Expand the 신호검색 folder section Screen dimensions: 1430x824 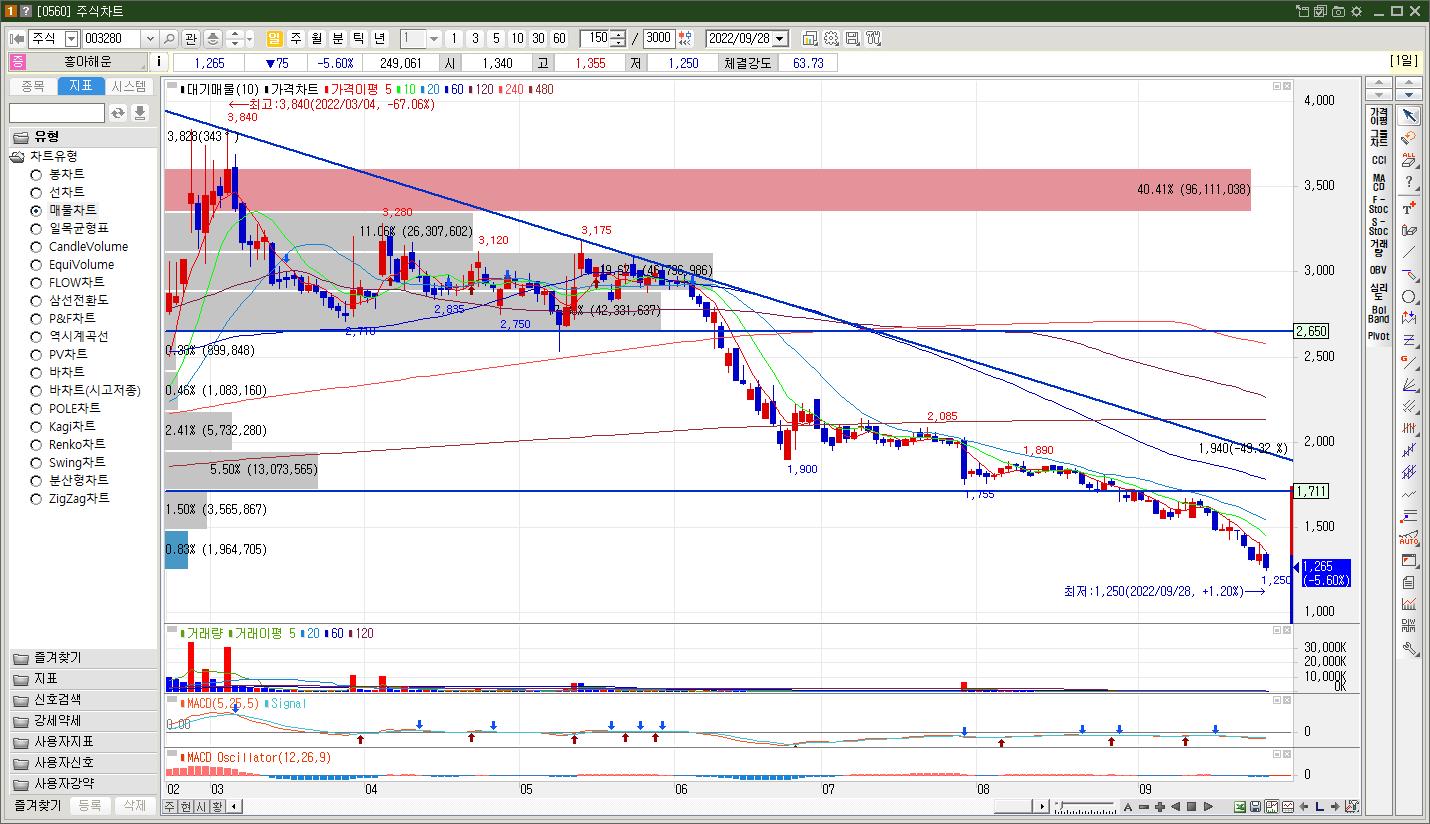(x=83, y=700)
